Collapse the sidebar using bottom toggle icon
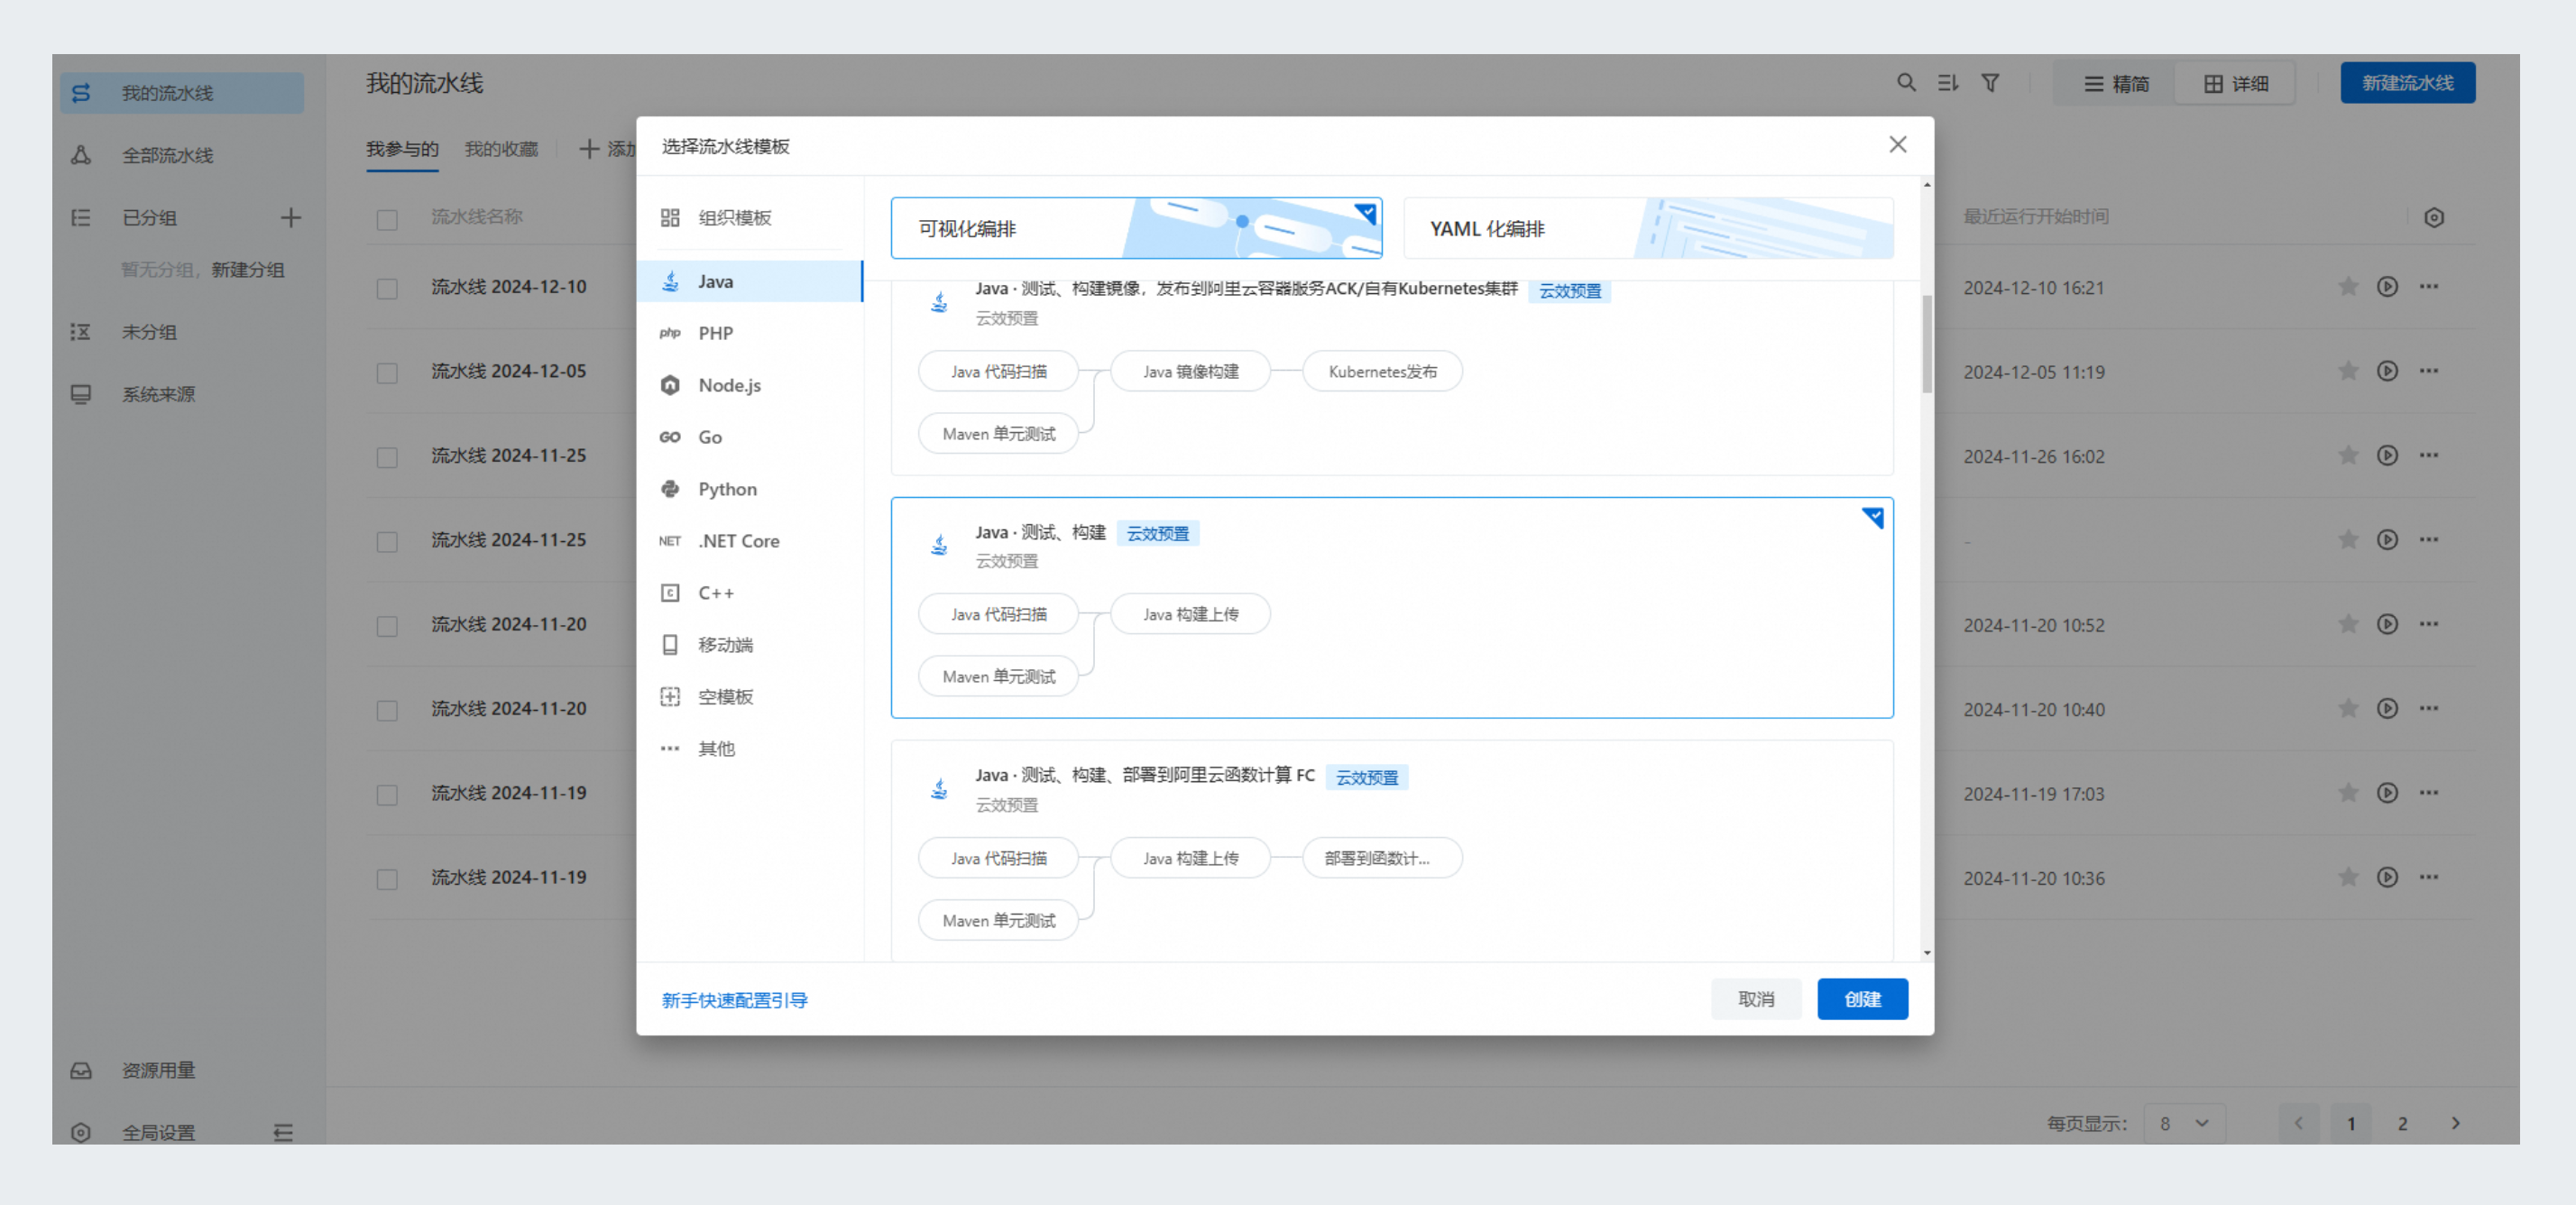This screenshot has width=2576, height=1205. [x=283, y=1132]
